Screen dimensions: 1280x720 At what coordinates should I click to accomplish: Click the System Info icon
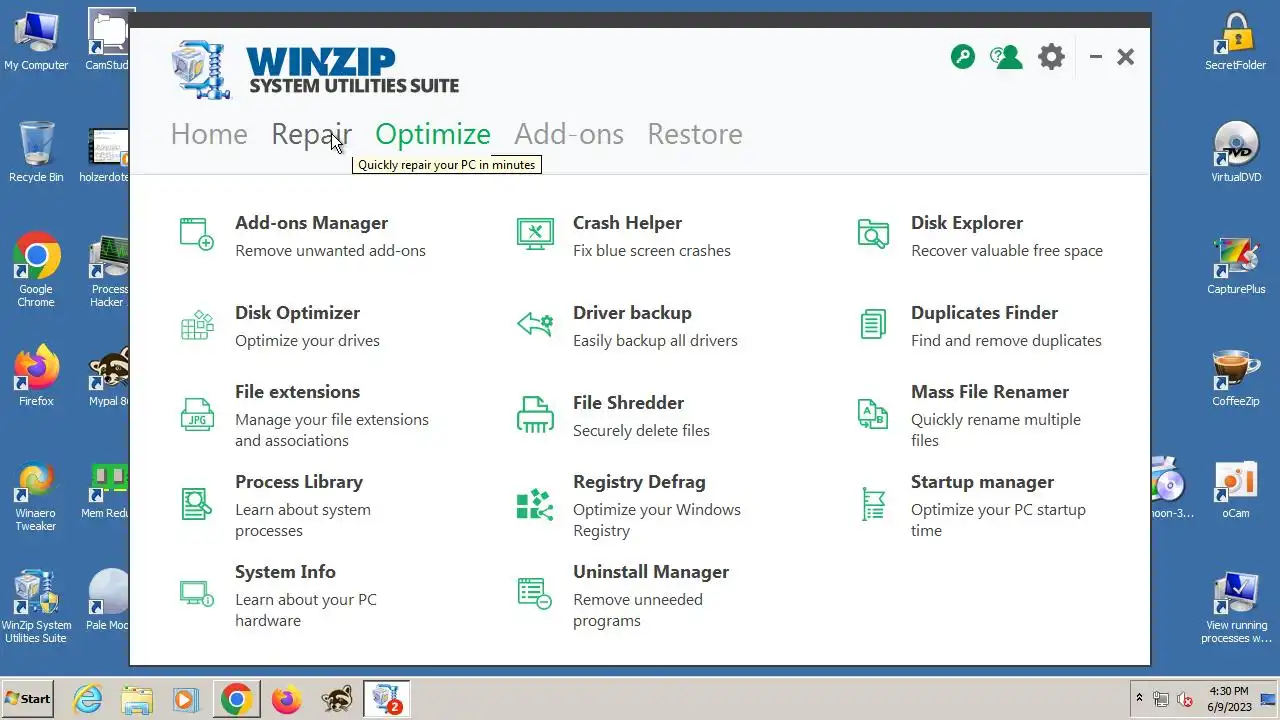tap(197, 594)
